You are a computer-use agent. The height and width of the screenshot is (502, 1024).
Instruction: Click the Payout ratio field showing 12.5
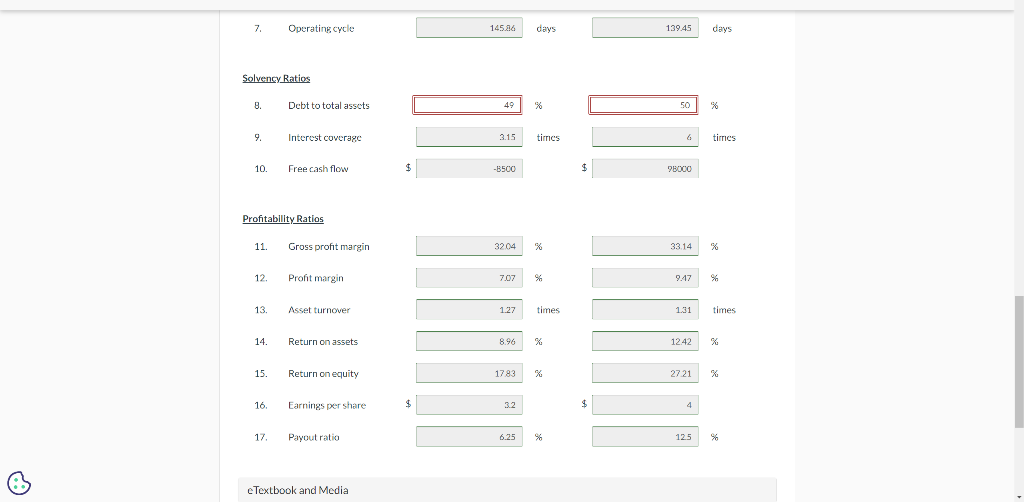pos(645,437)
